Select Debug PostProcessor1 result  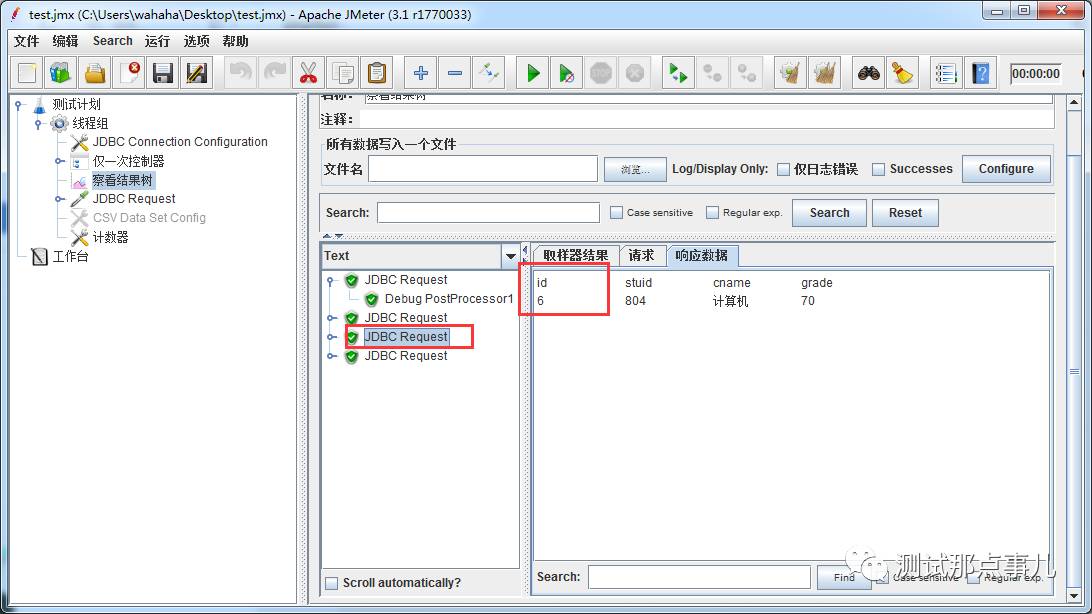click(x=448, y=299)
